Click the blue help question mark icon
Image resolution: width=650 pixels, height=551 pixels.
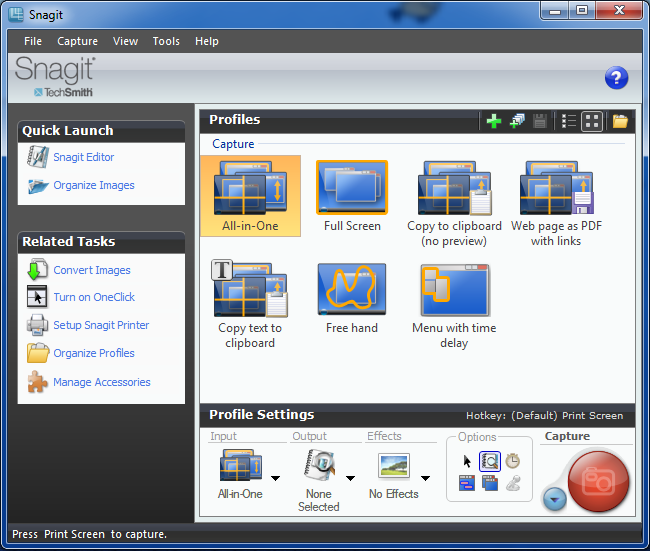[616, 78]
